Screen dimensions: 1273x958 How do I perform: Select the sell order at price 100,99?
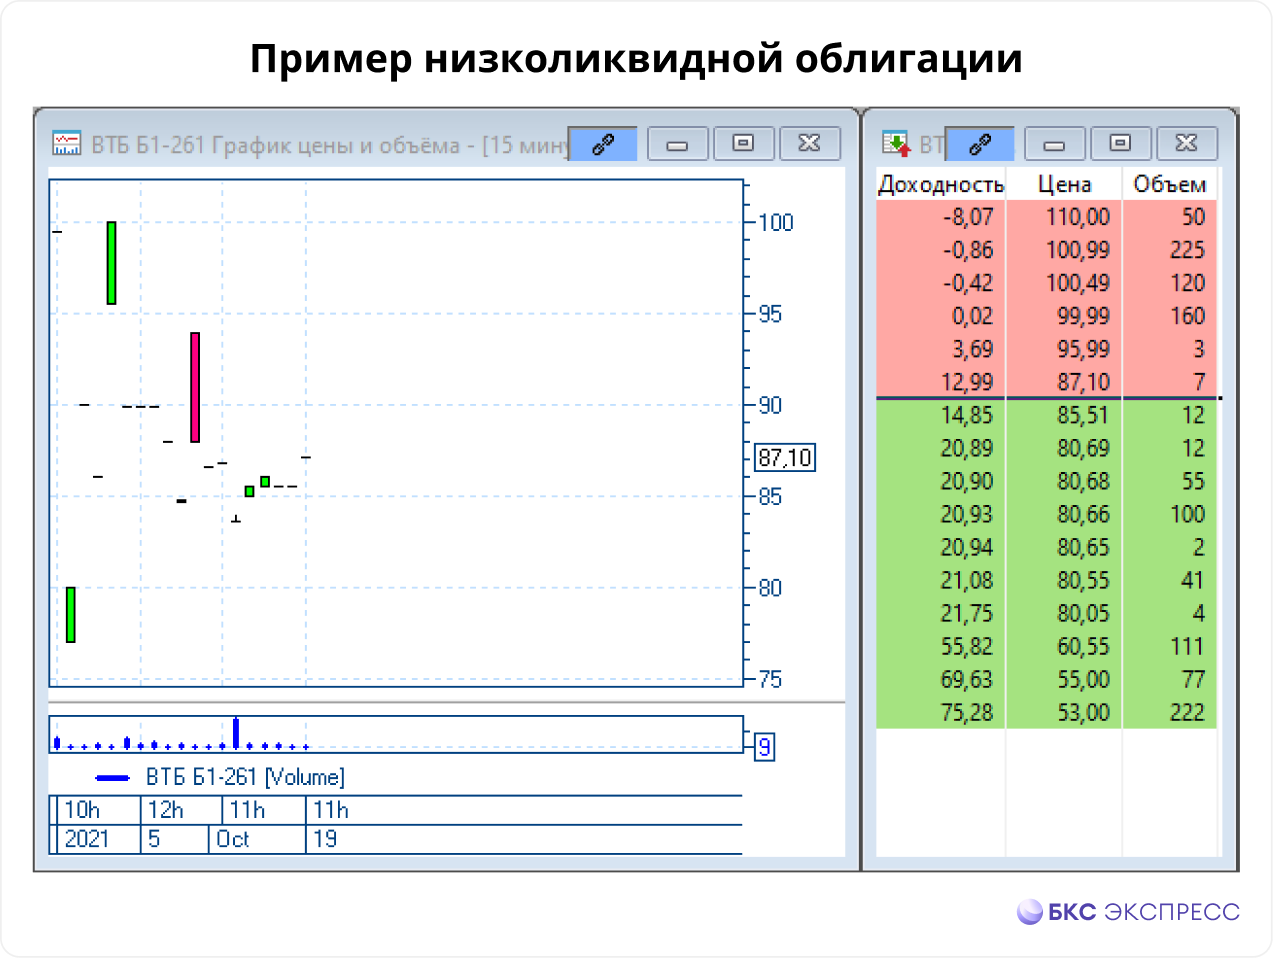pos(1046,250)
